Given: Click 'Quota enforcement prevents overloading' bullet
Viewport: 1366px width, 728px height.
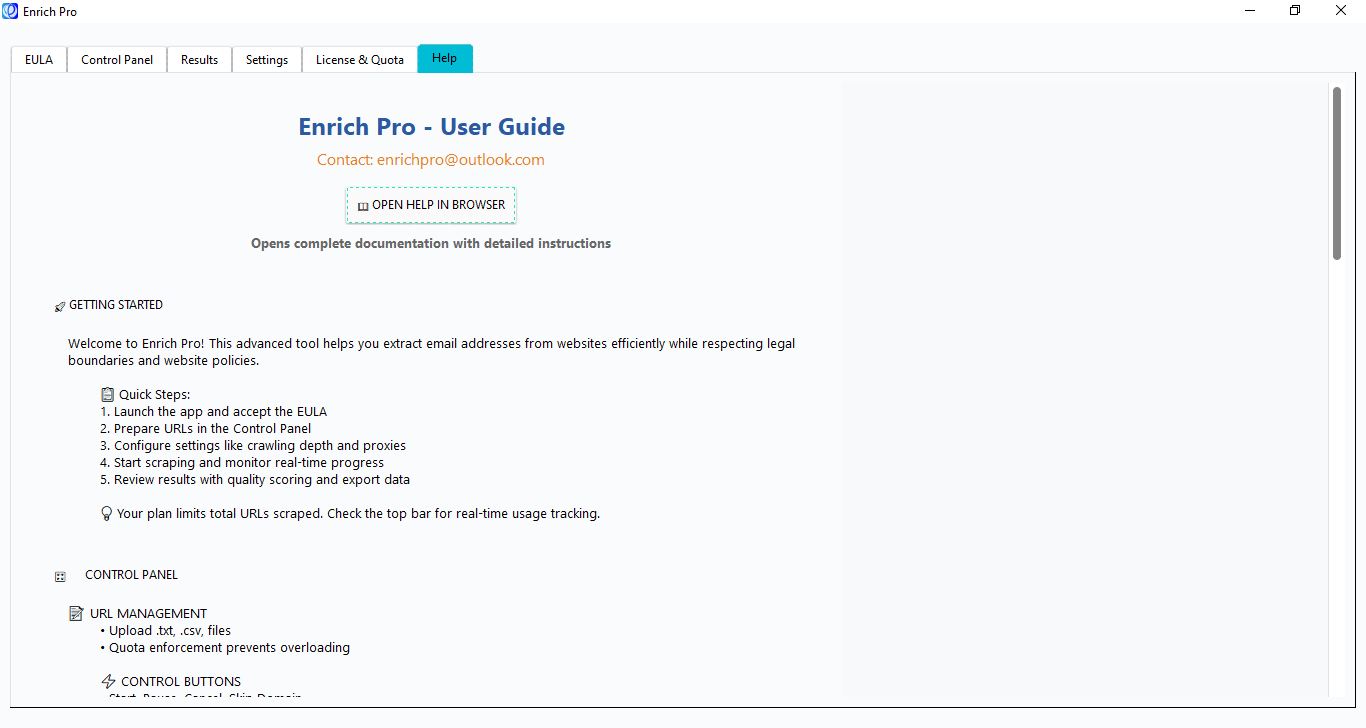Looking at the screenshot, I should coord(226,648).
